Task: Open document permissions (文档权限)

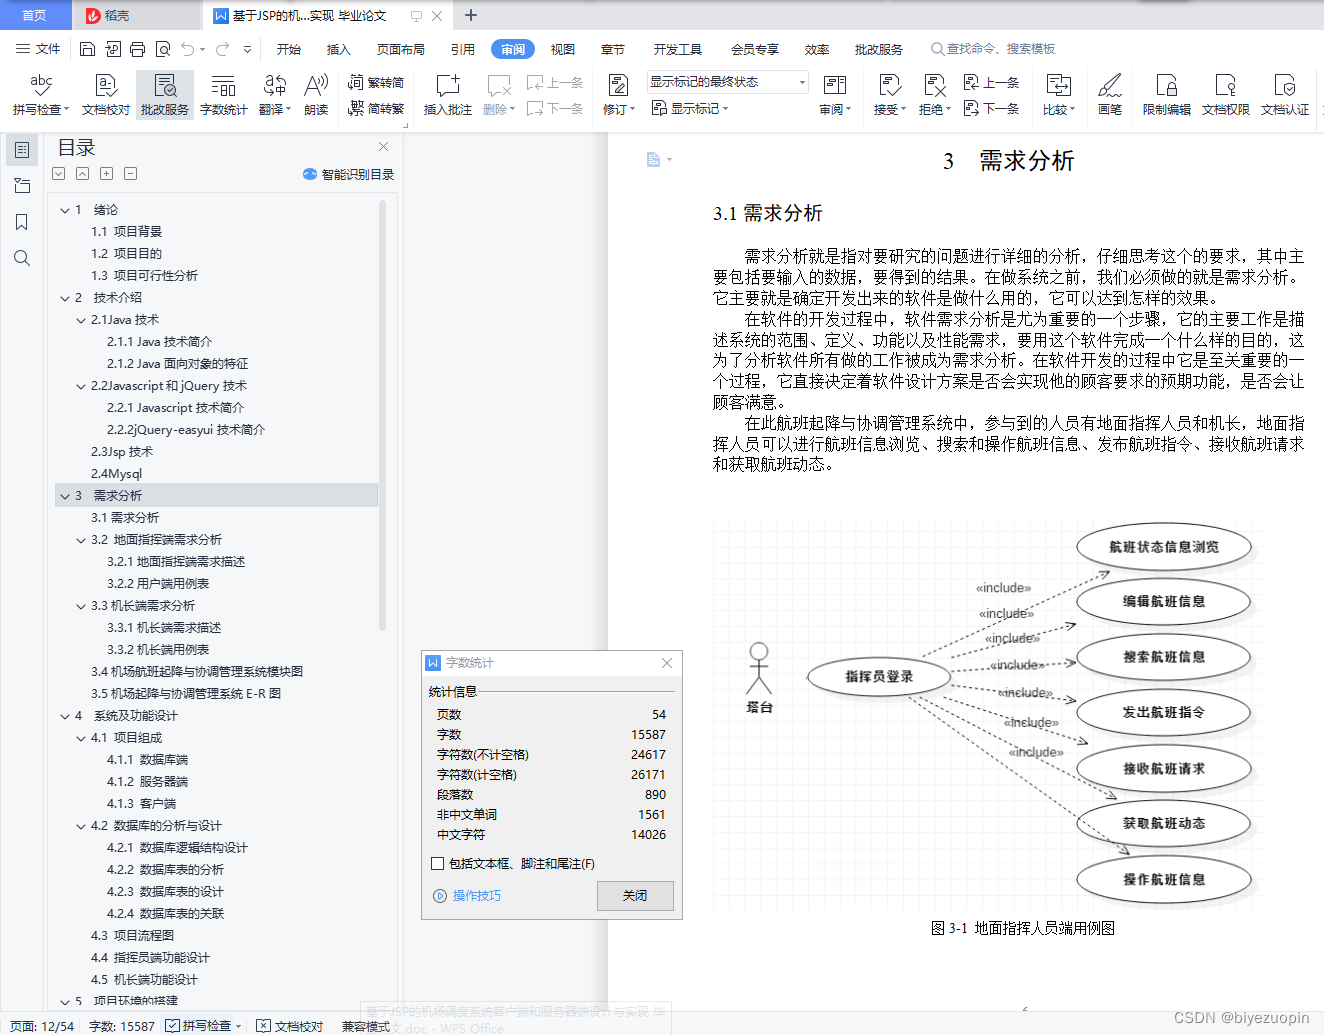Action: (1225, 95)
